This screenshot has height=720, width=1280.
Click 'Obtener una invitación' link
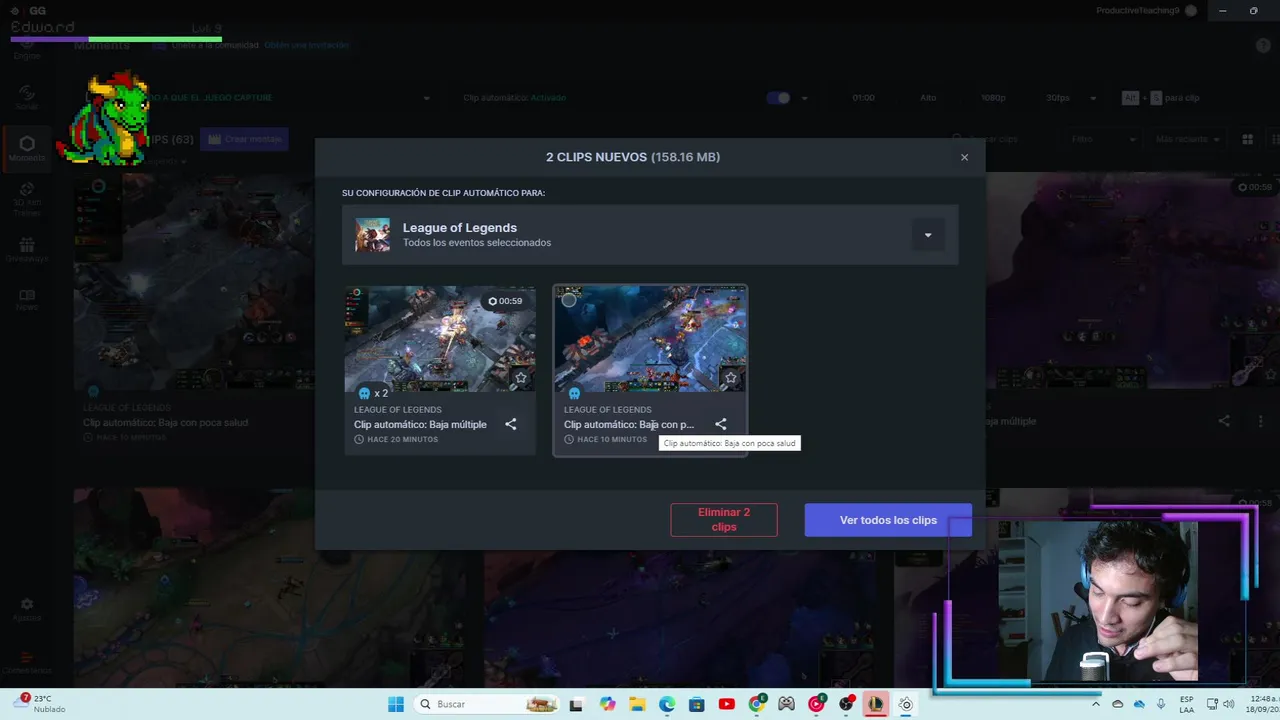pyautogui.click(x=306, y=45)
